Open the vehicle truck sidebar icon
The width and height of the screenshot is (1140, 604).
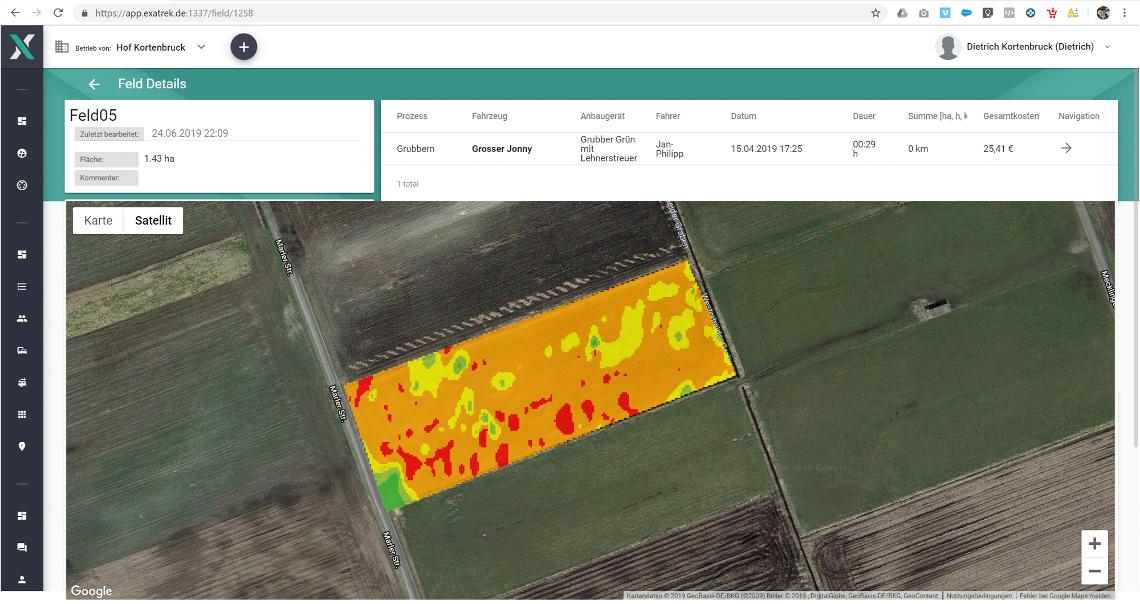[22, 350]
